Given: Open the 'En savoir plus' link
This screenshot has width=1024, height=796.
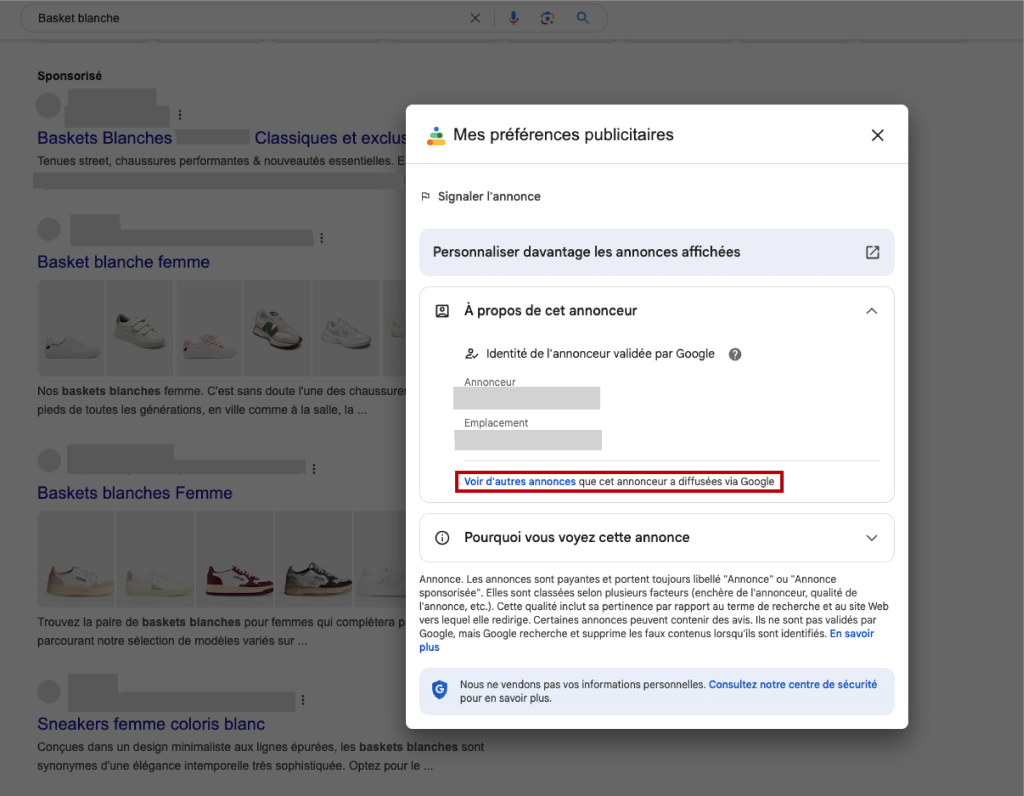Looking at the screenshot, I should pos(852,633).
